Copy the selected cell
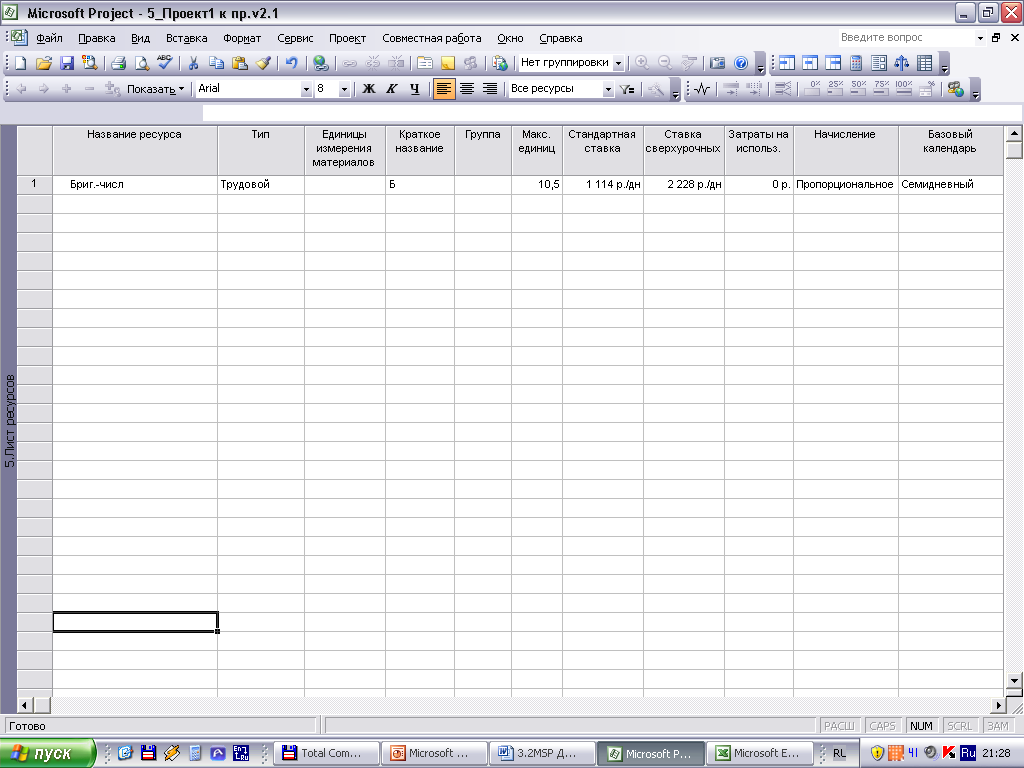This screenshot has height=768, width=1024. [x=216, y=63]
